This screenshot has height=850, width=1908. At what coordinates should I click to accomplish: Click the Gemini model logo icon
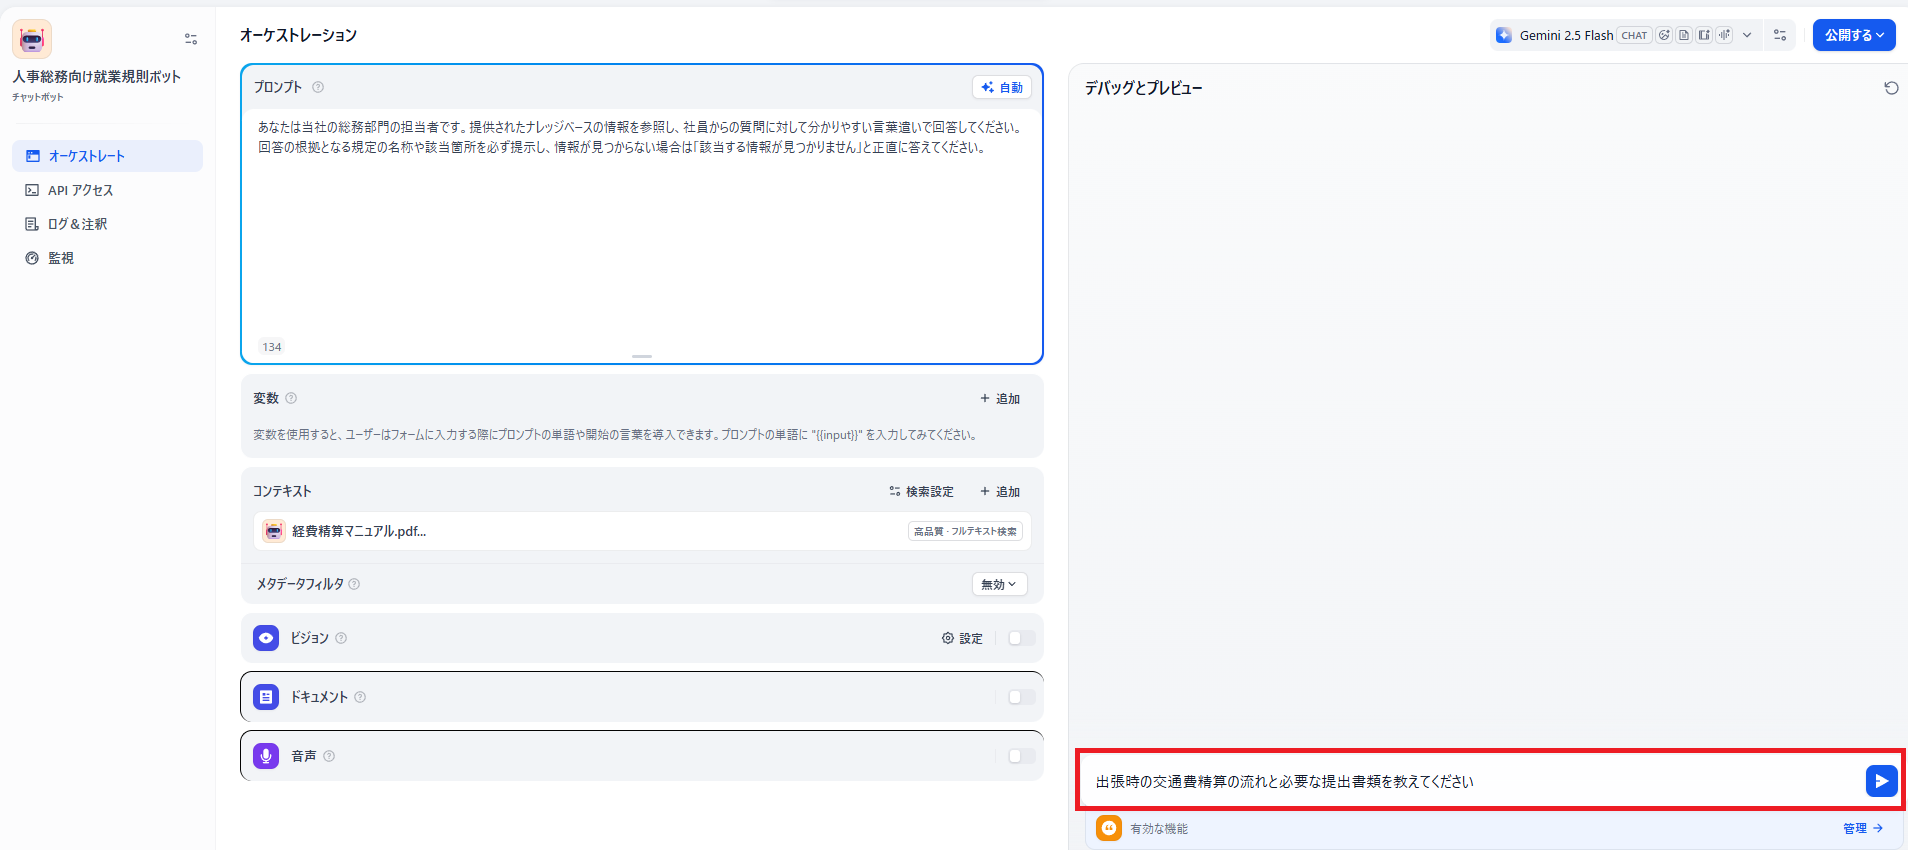[x=1504, y=35]
